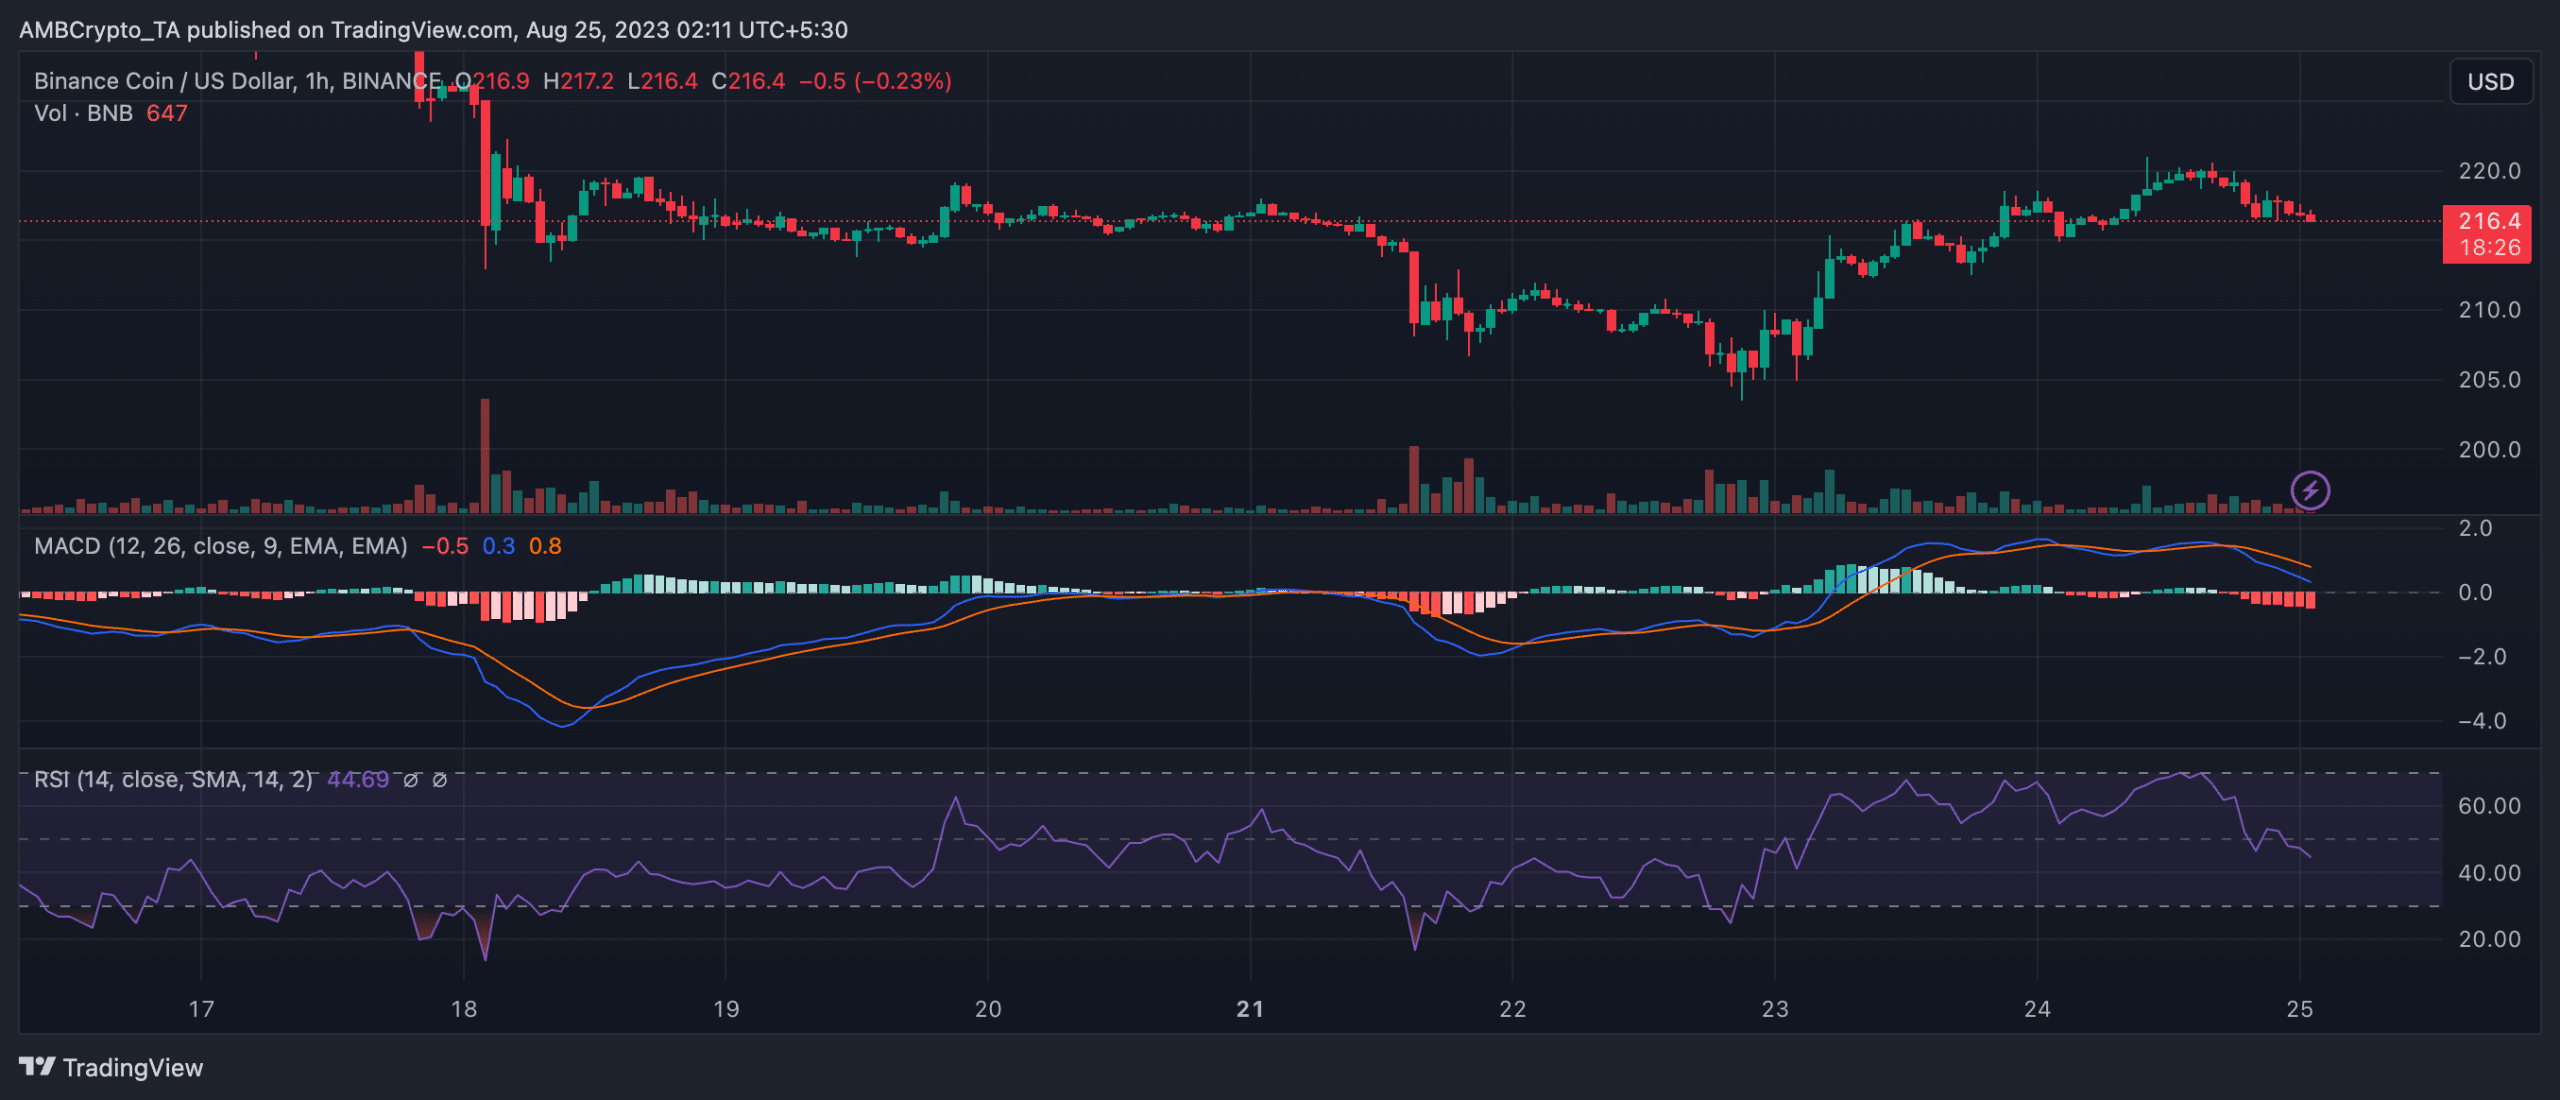The image size is (2560, 1100).
Task: Click bold date 21 on time axis
Action: tap(1250, 1009)
